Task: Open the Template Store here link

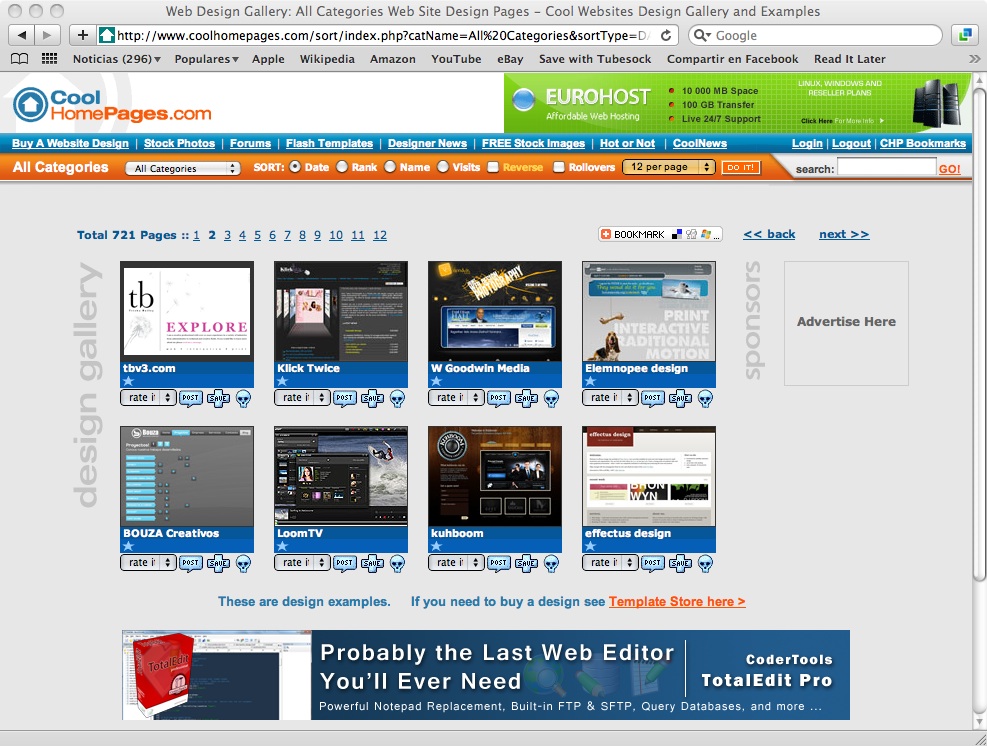Action: click(x=677, y=602)
